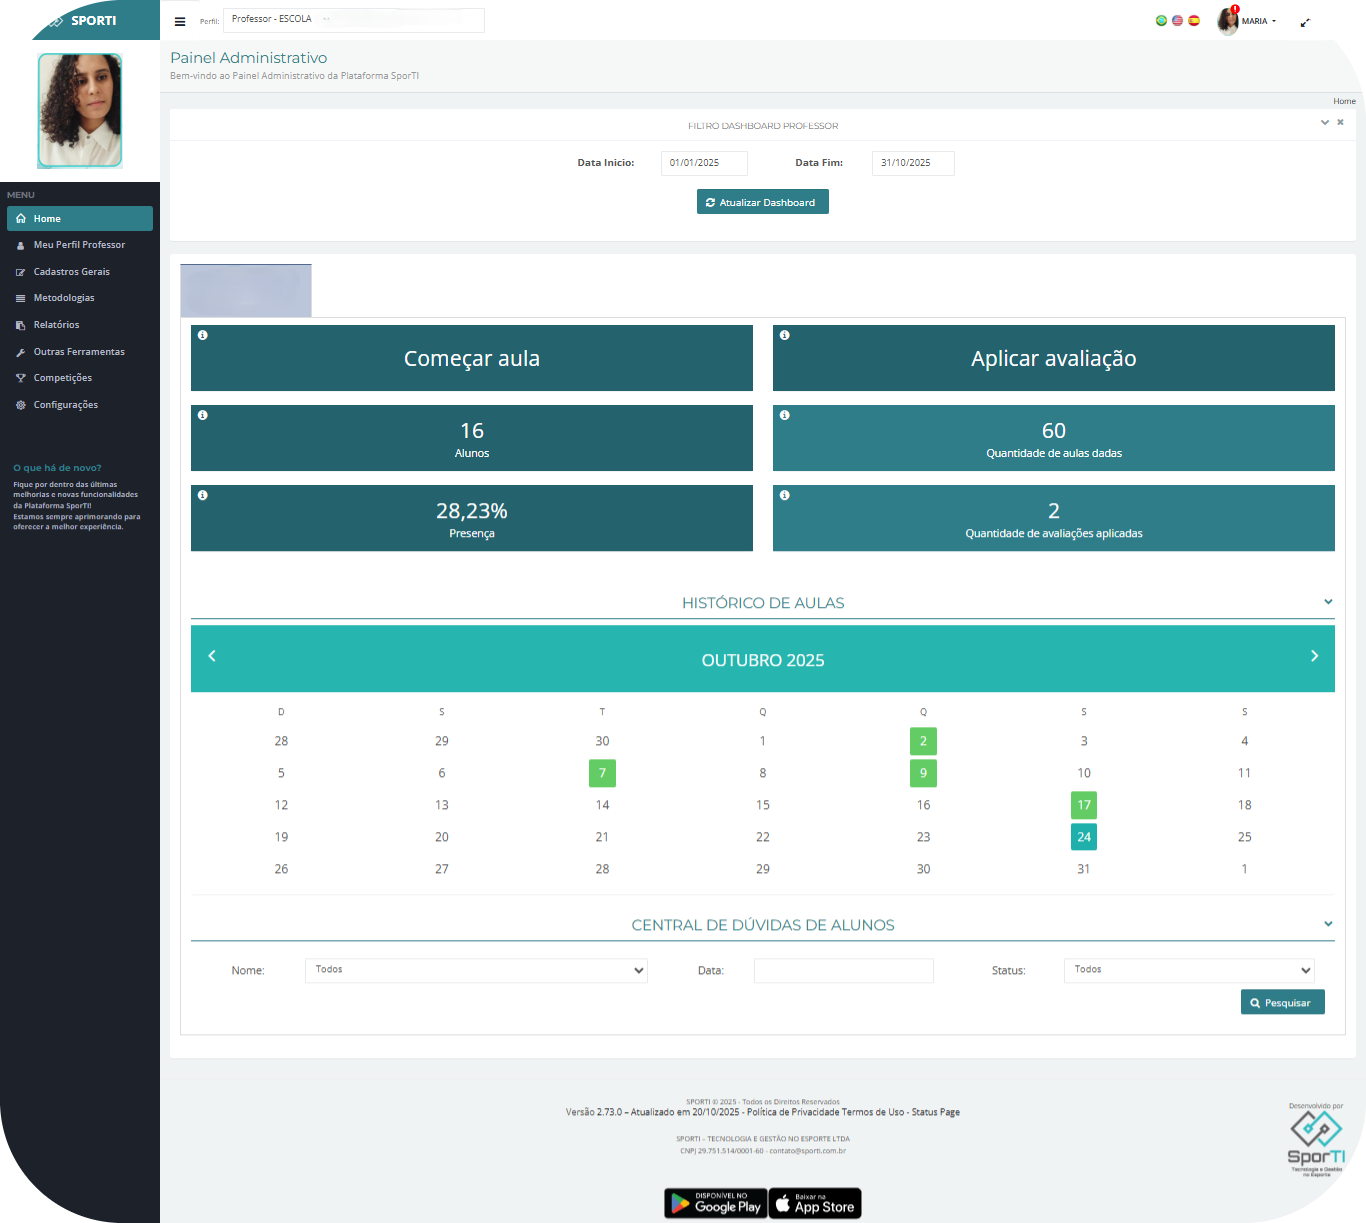This screenshot has height=1223, width=1366.
Task: Close the Filtro Dashboard Professor panel
Action: (1340, 122)
